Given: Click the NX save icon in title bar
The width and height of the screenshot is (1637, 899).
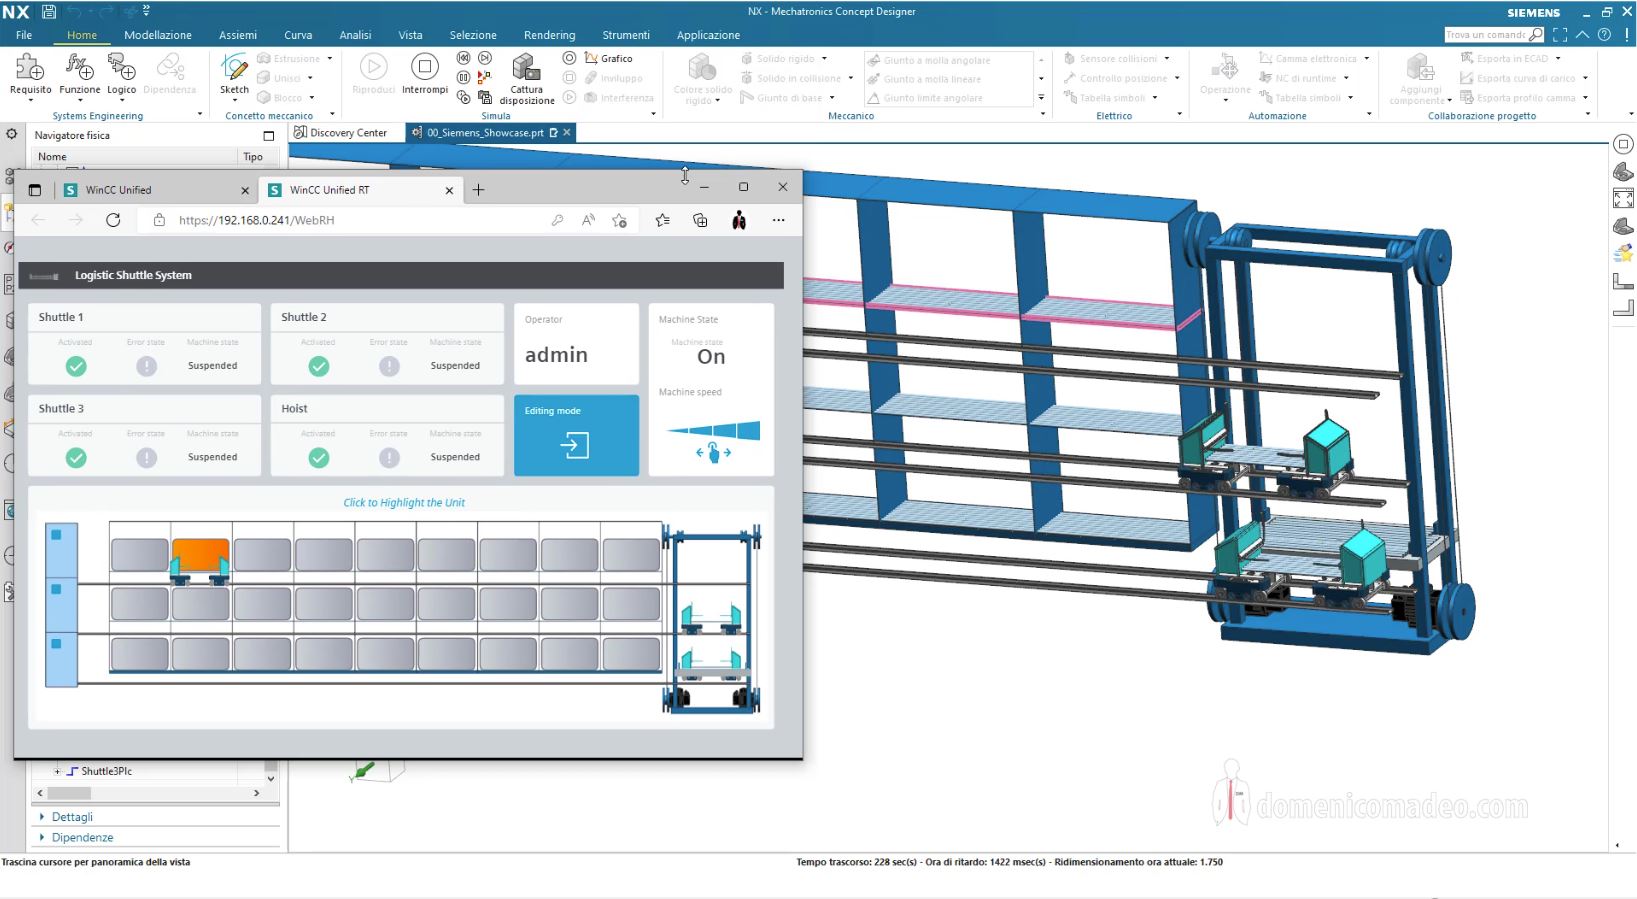Looking at the screenshot, I should [48, 12].
